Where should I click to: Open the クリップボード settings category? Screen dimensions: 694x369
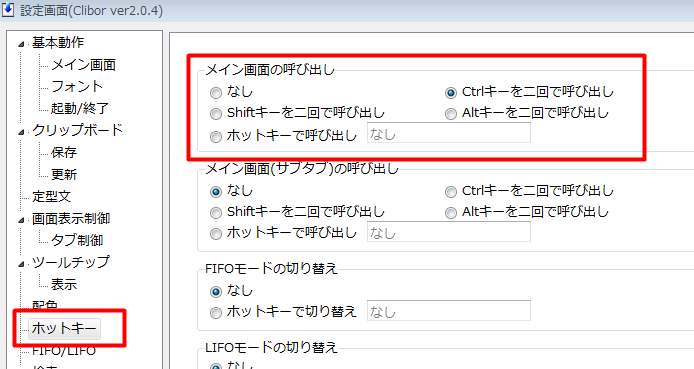click(77, 130)
